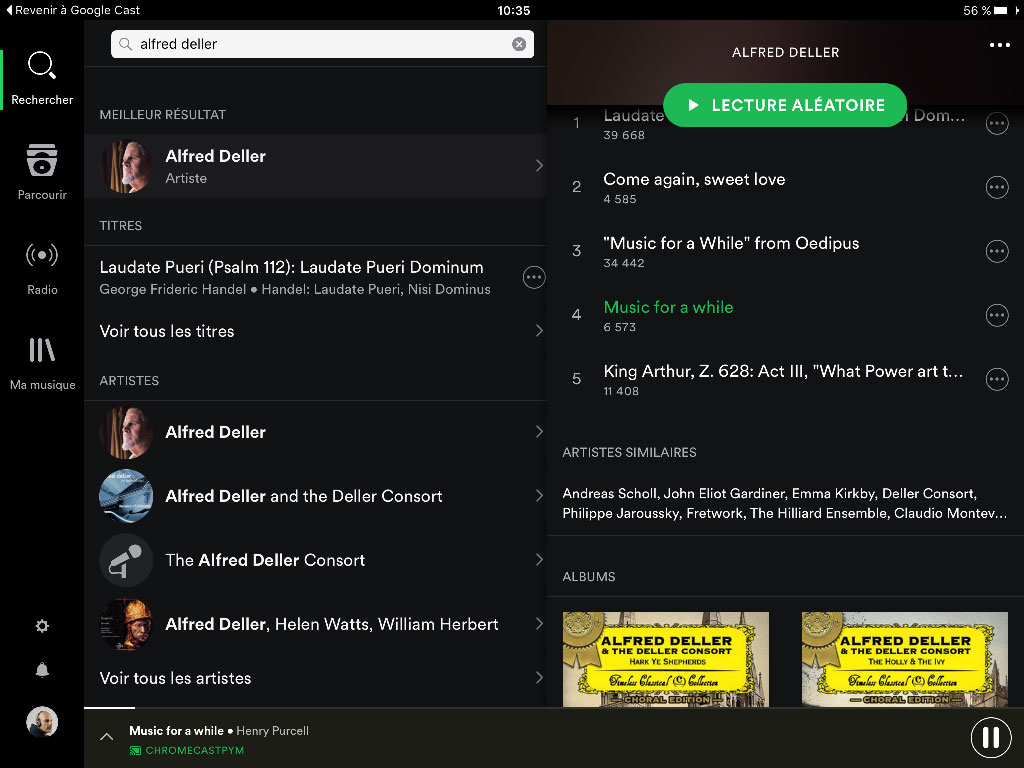Screen dimensions: 1024x768
Task: Tap the microphone avatar for The Alfred Deller Consort
Action: [126, 560]
